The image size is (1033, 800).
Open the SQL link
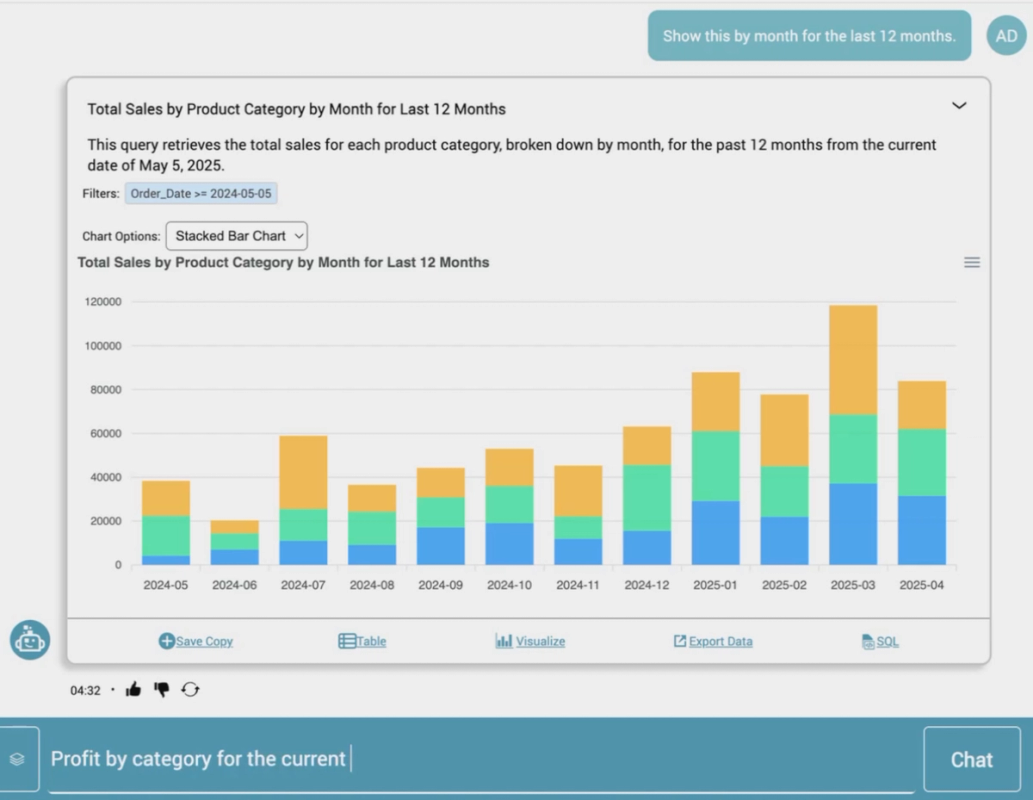coord(887,641)
